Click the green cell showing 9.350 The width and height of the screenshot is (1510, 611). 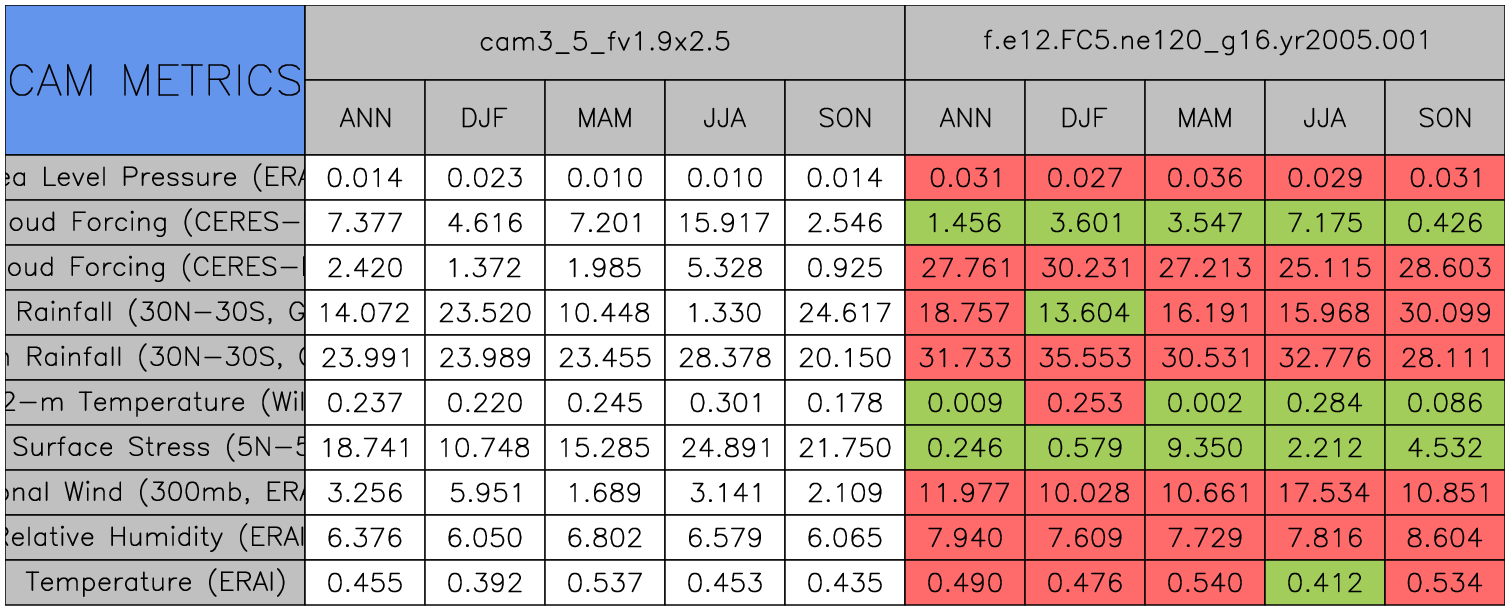[x=1204, y=448]
